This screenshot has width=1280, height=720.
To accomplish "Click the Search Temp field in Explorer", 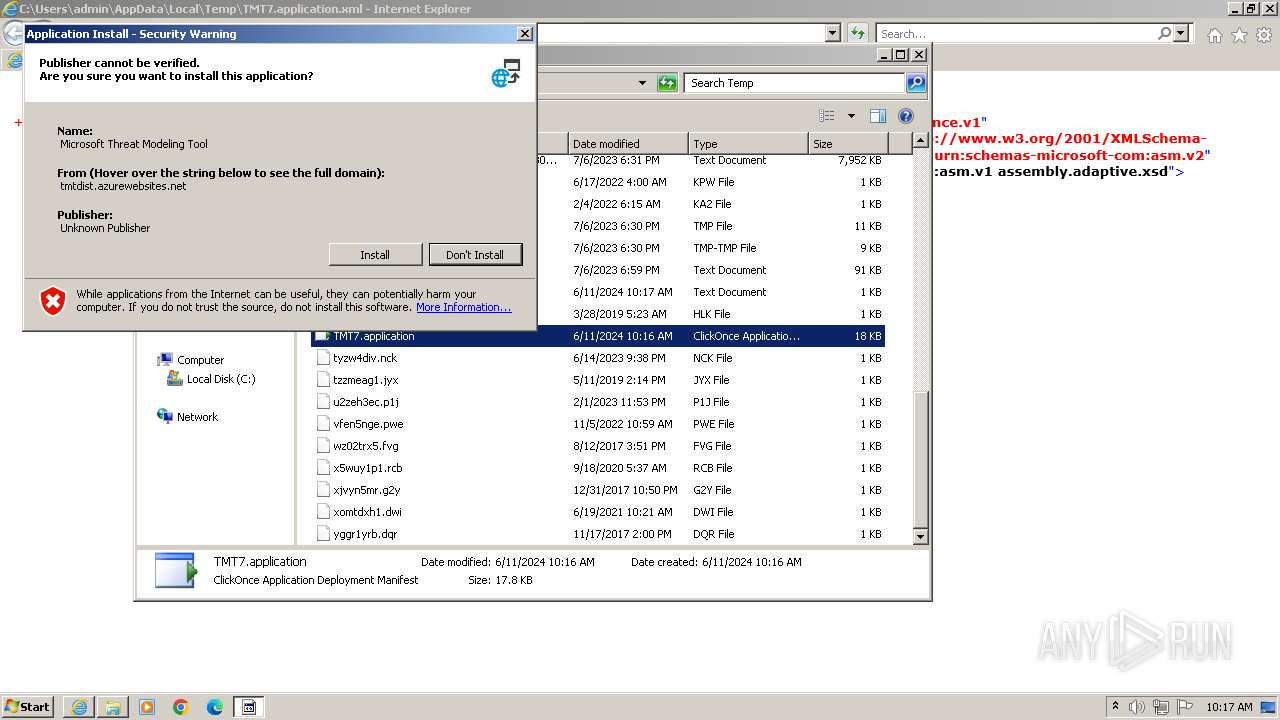I will 794,83.
